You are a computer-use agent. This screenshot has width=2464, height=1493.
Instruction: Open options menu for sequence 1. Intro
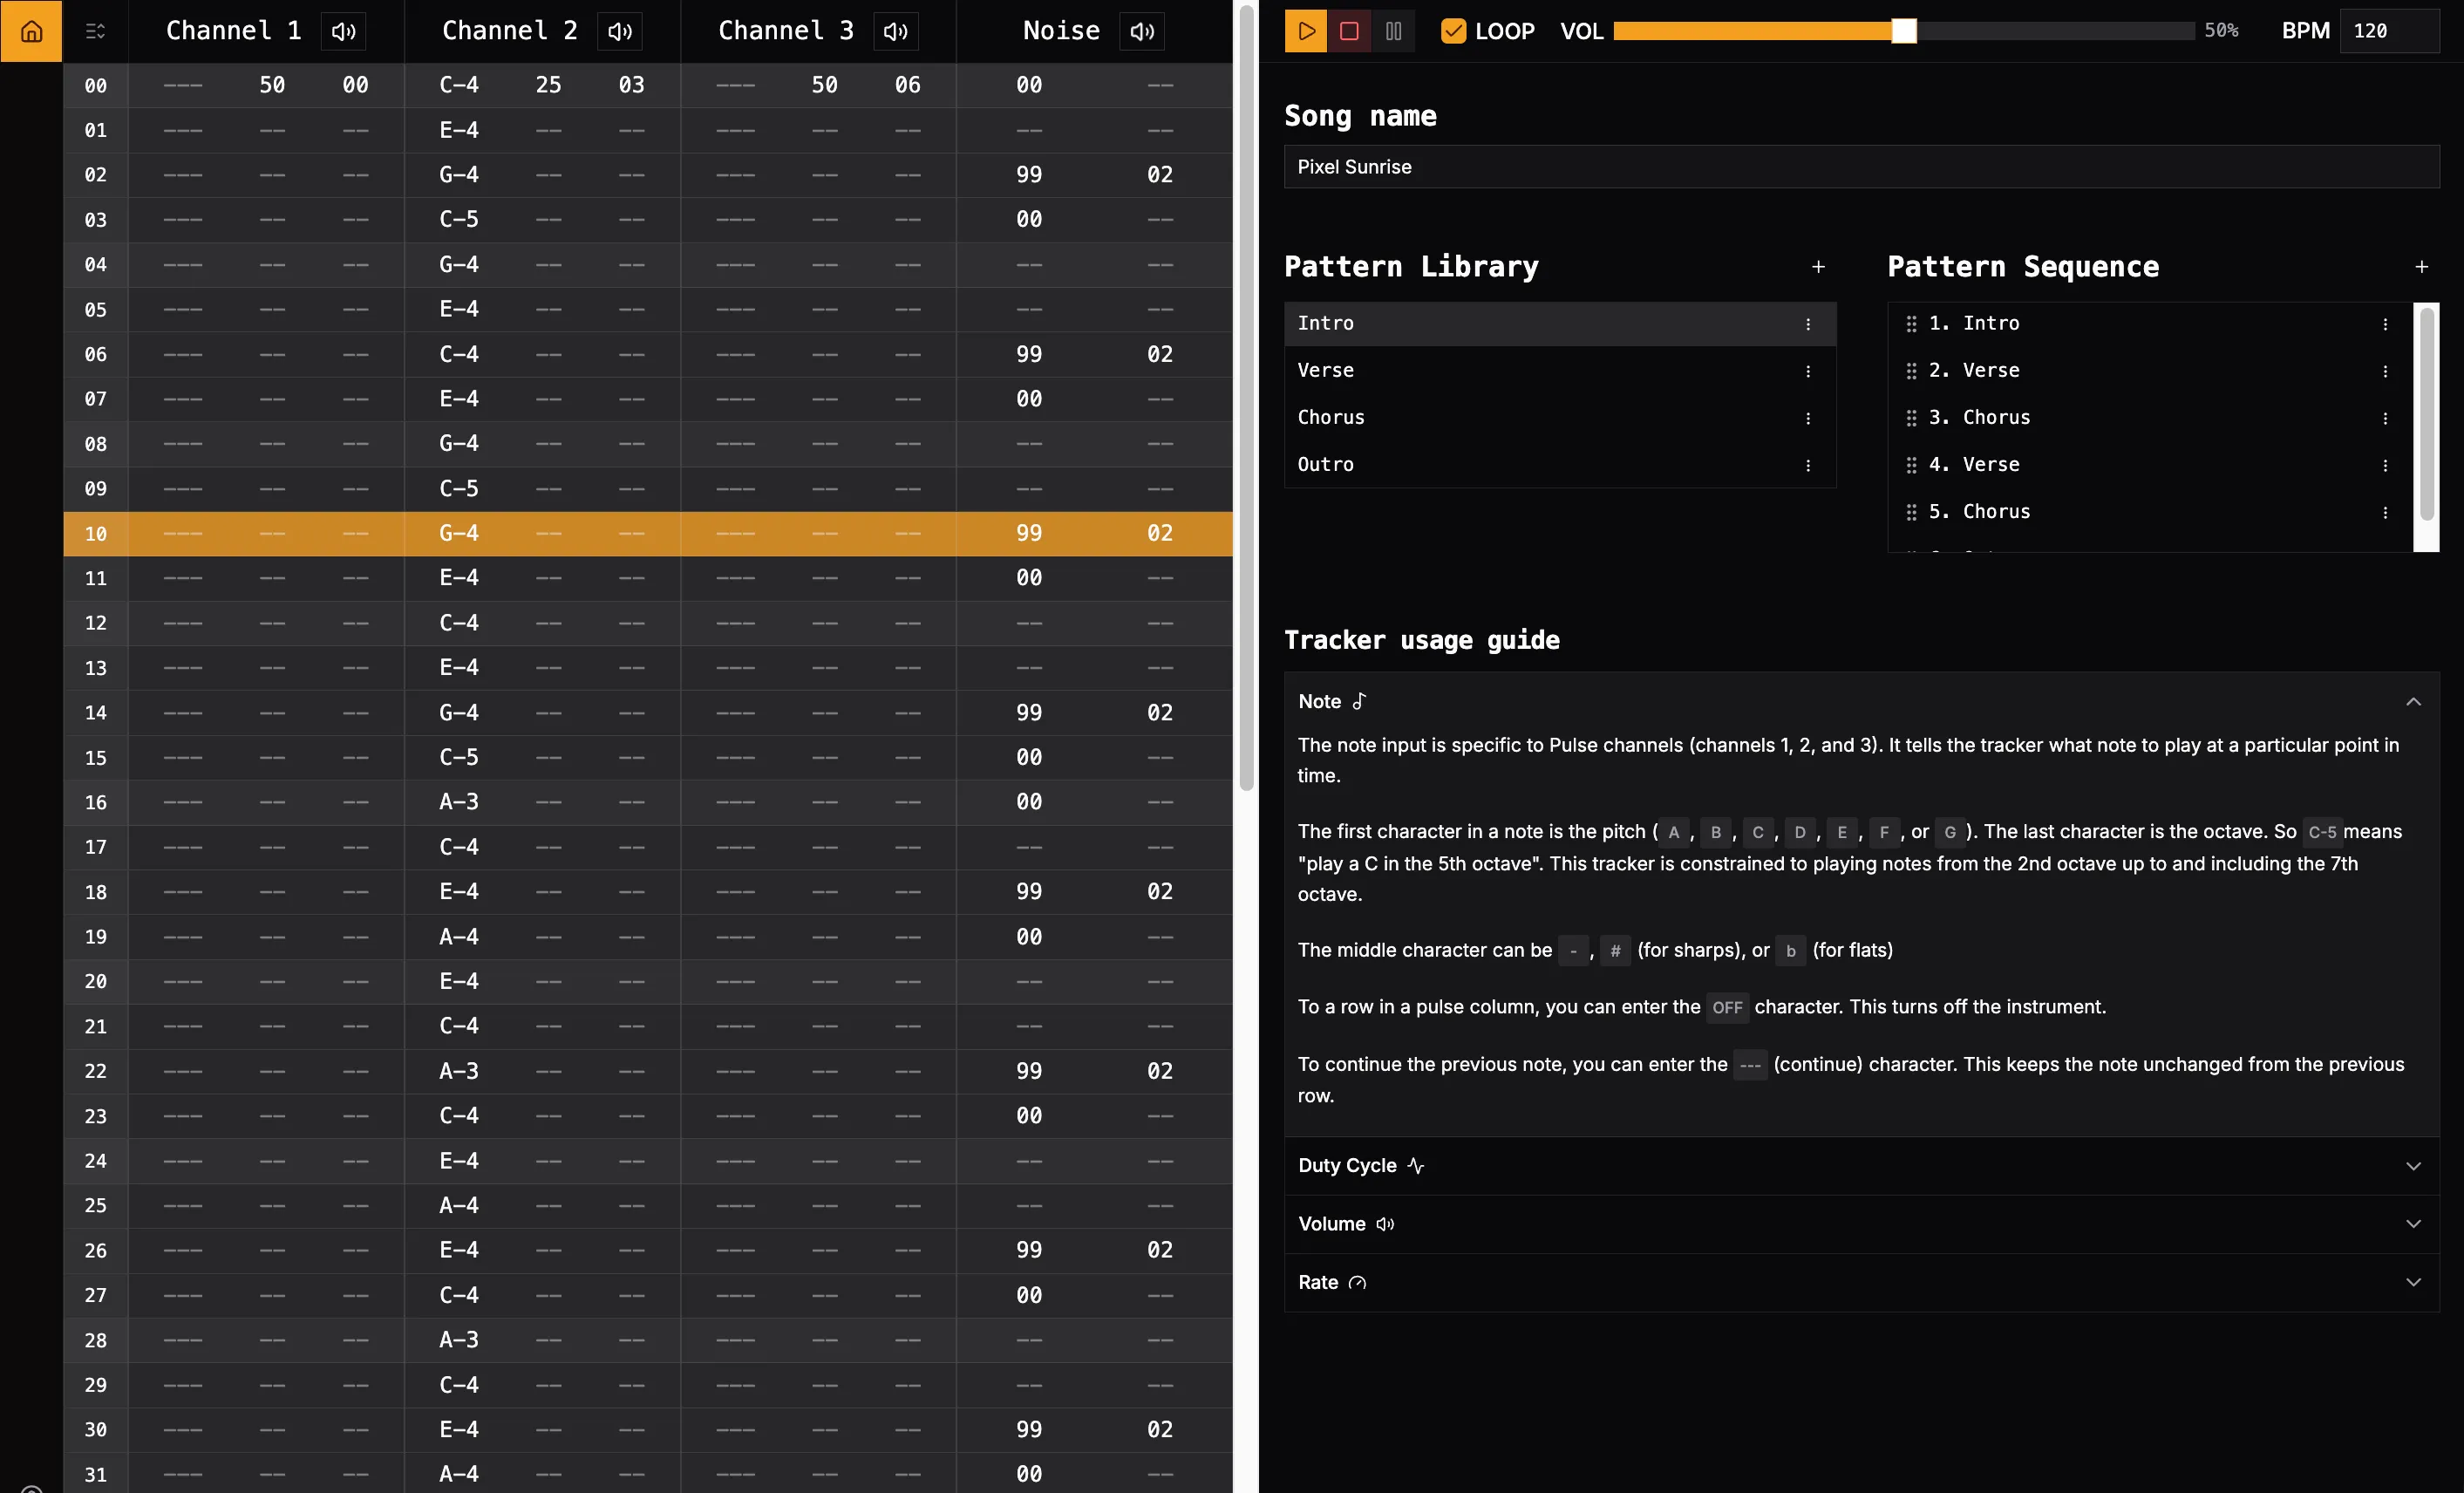2385,324
